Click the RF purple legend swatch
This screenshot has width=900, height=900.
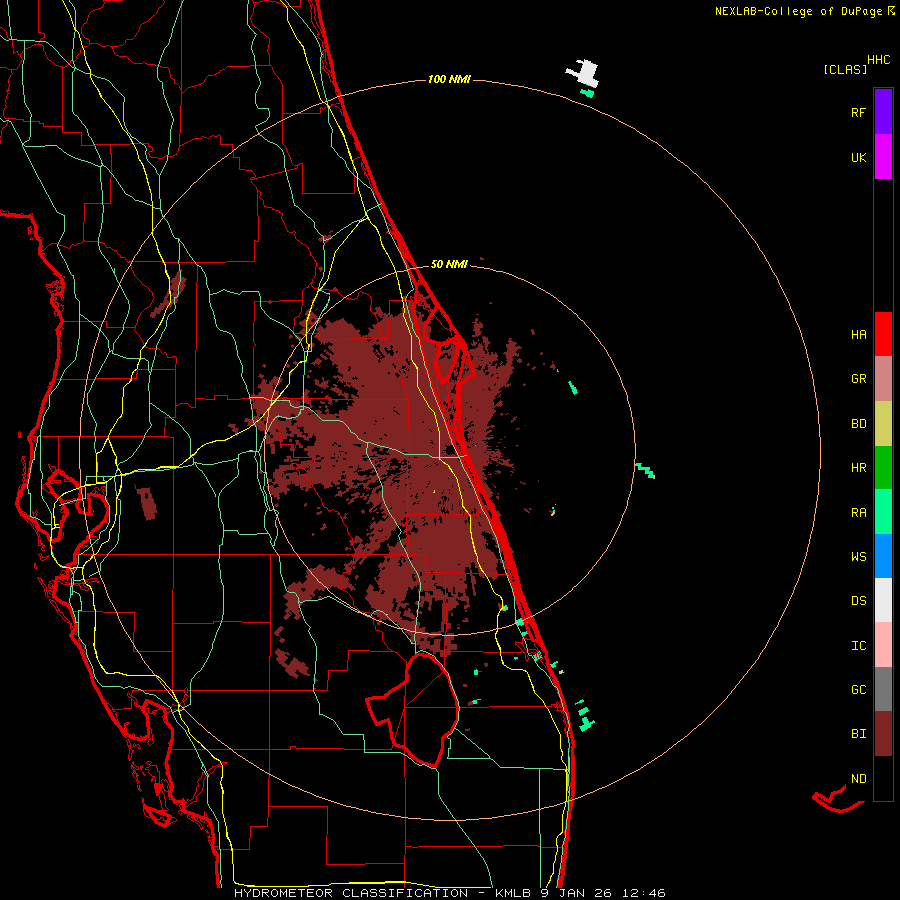point(883,111)
